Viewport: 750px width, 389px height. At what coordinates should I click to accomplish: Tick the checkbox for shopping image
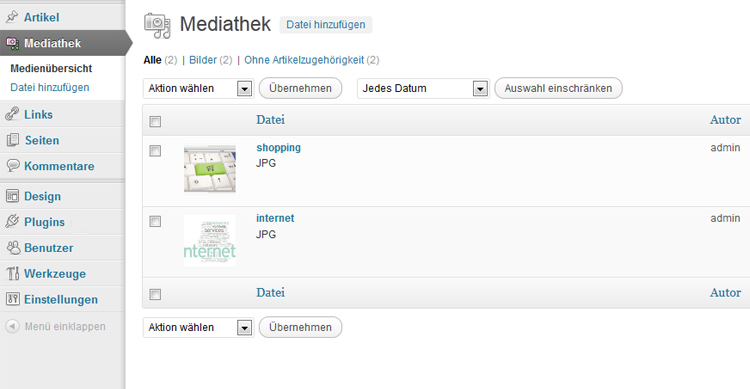click(155, 151)
